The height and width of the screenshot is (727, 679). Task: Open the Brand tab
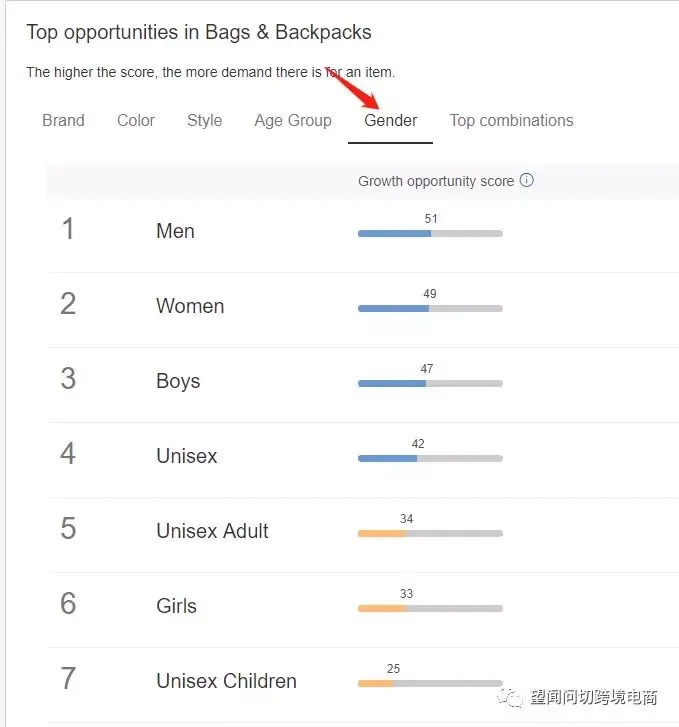tap(64, 121)
